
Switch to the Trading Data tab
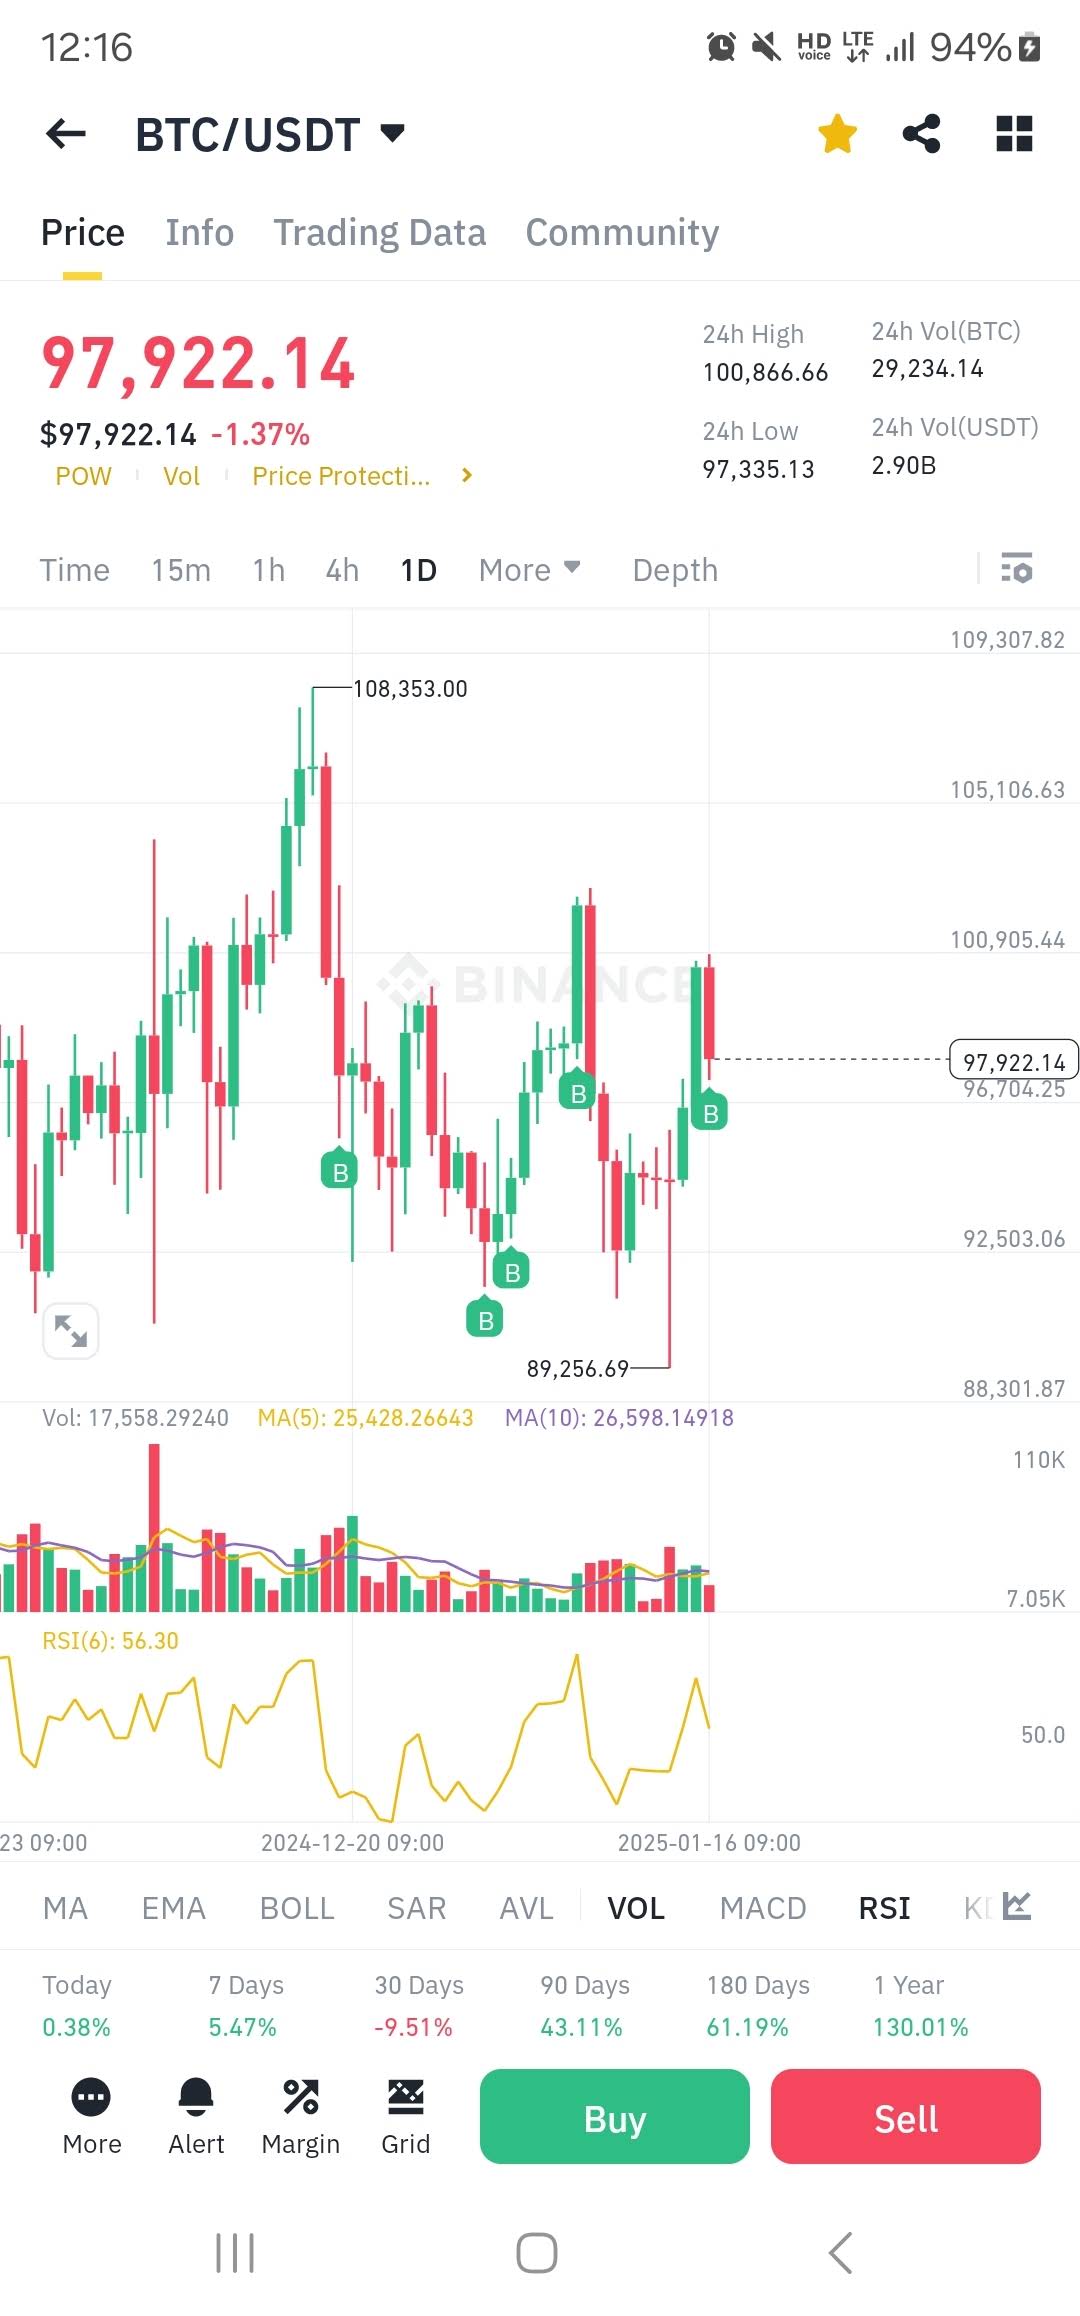[380, 233]
